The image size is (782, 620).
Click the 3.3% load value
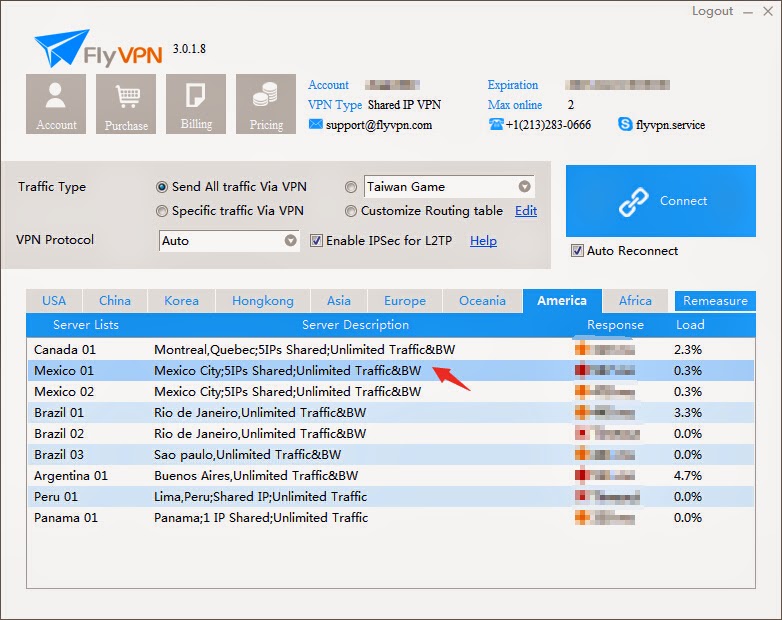[x=688, y=413]
